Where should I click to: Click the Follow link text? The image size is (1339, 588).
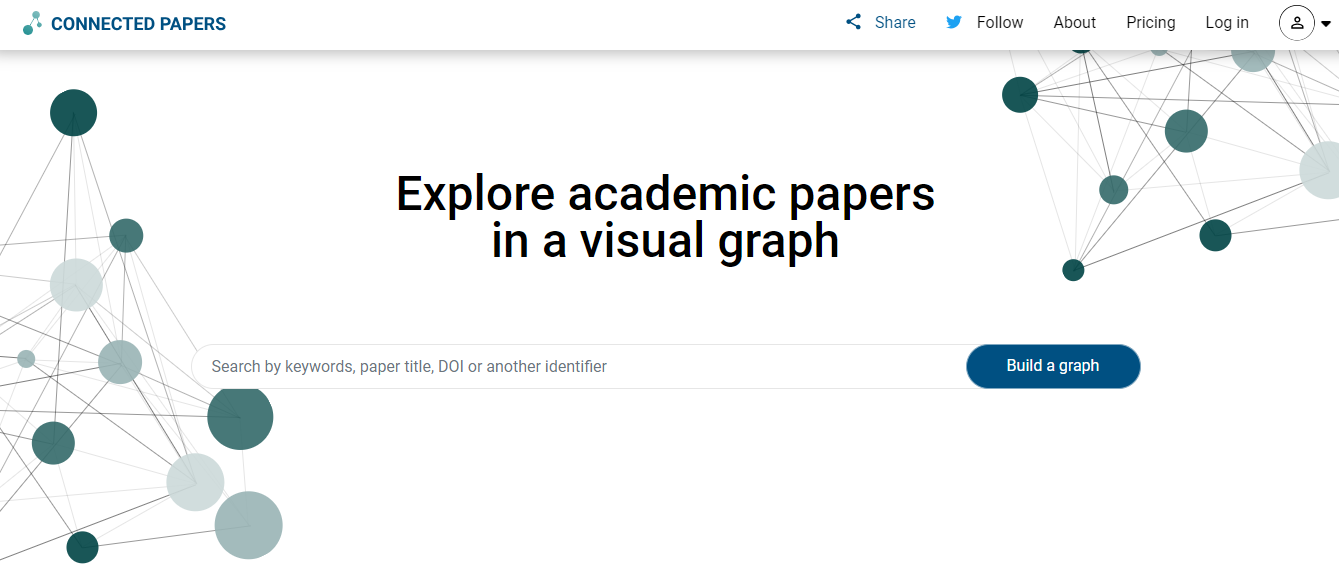click(x=1000, y=23)
